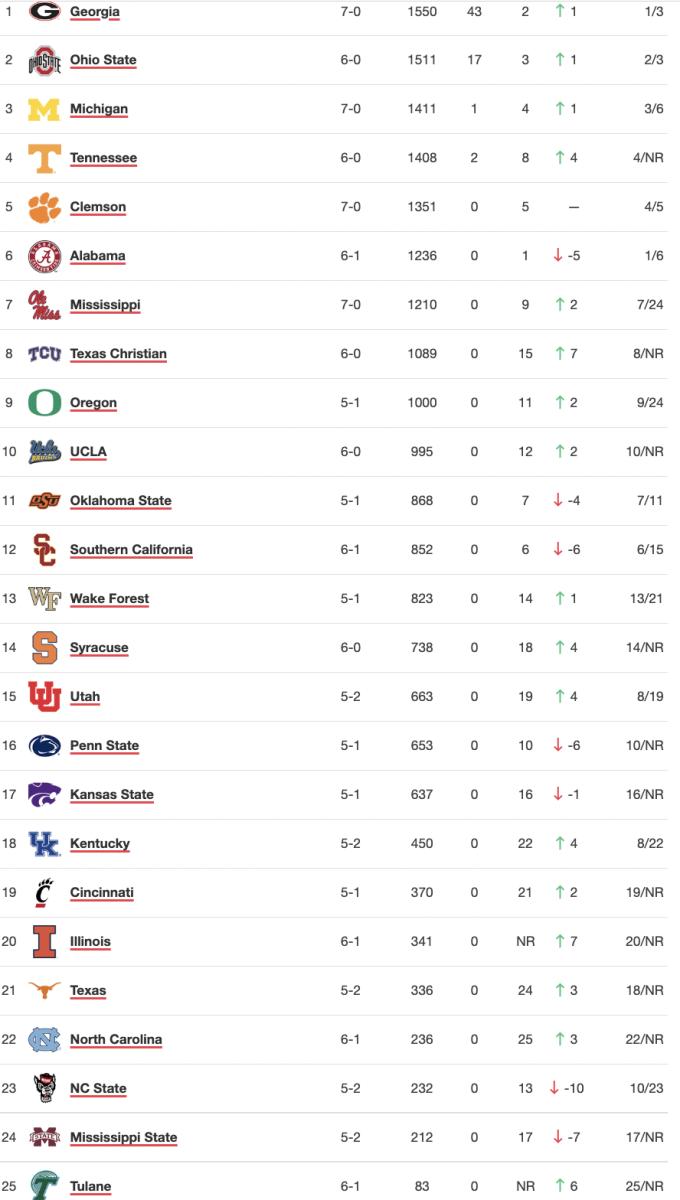Screen dimensions: 680x1200
Task: Click the Penn State lion logo
Action: (44, 746)
